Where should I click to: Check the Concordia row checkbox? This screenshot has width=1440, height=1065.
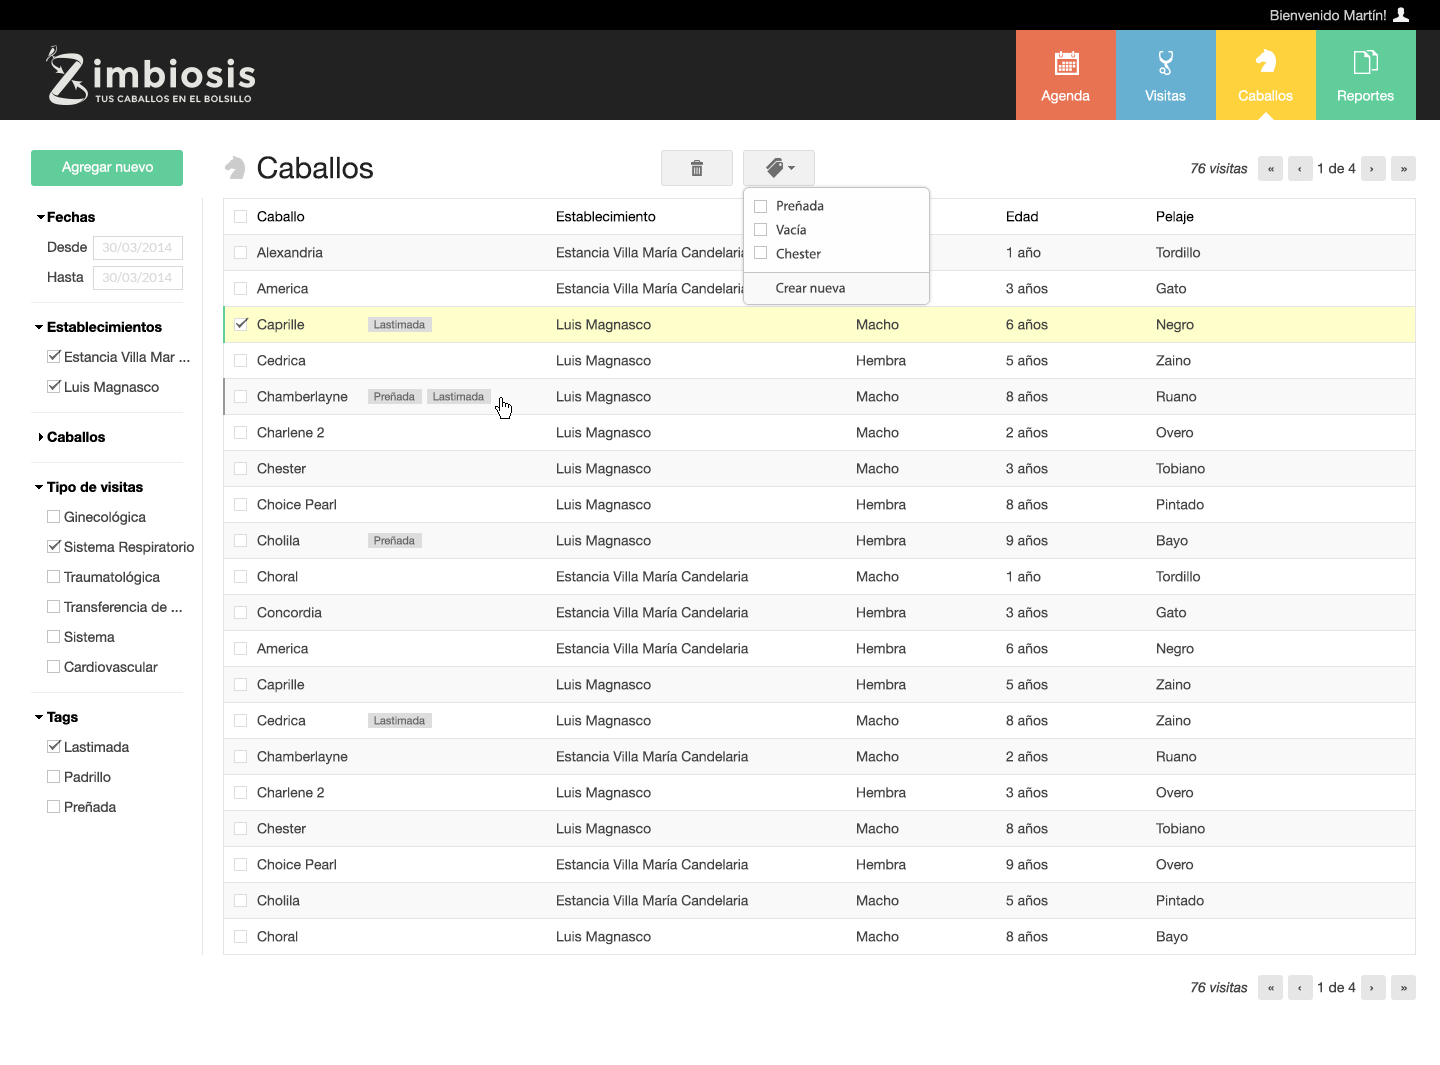(240, 613)
